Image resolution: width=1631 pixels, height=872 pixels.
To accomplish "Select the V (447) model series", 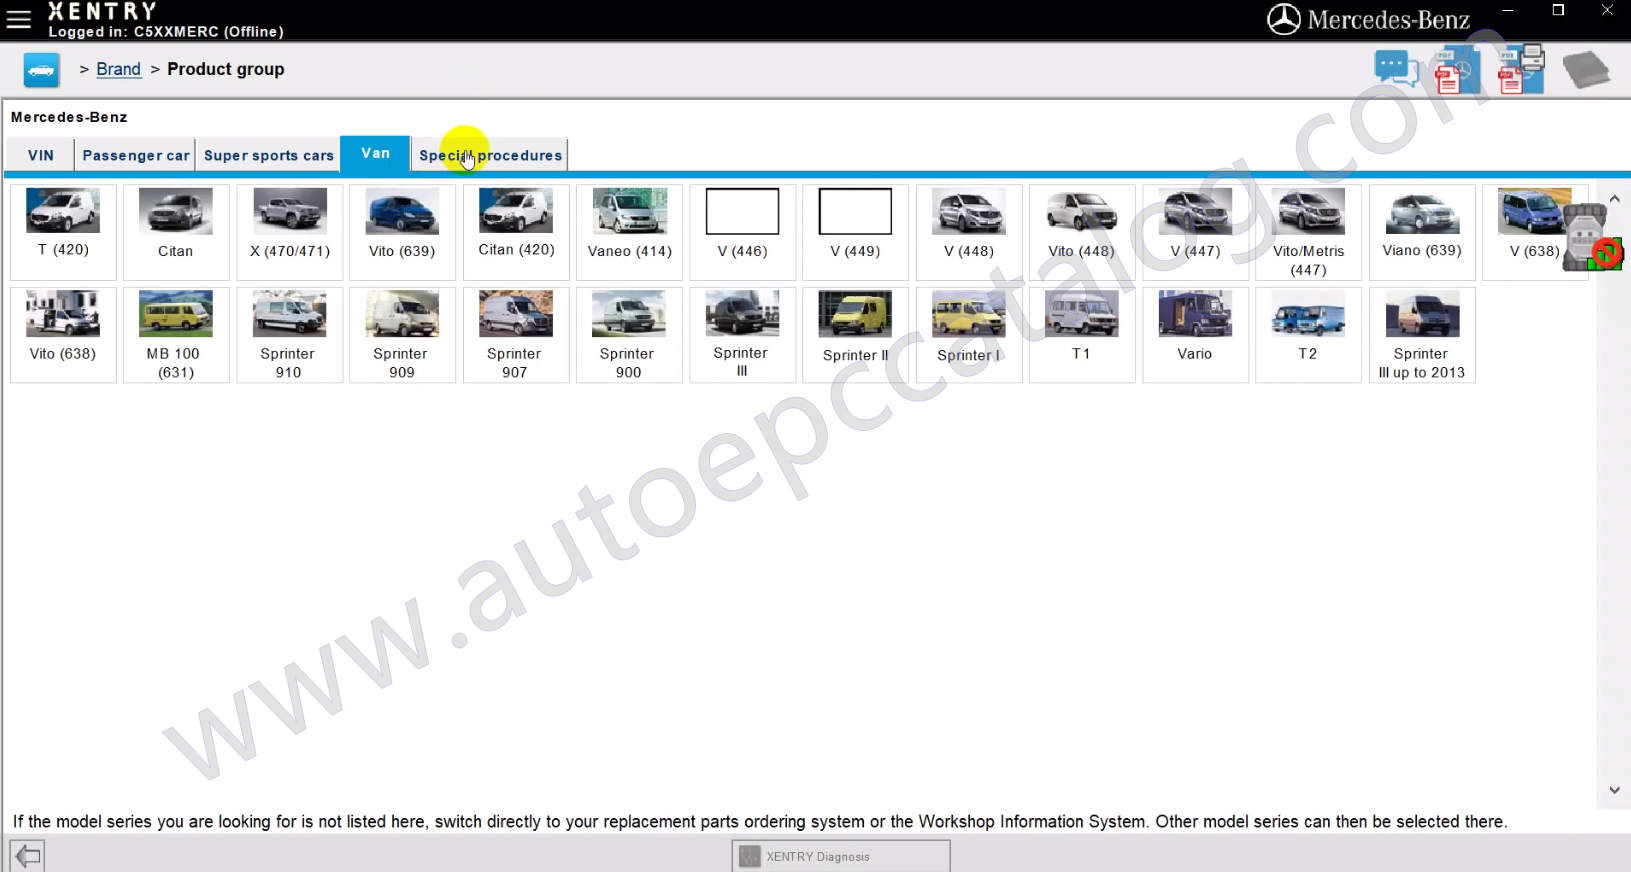I will click(1195, 231).
